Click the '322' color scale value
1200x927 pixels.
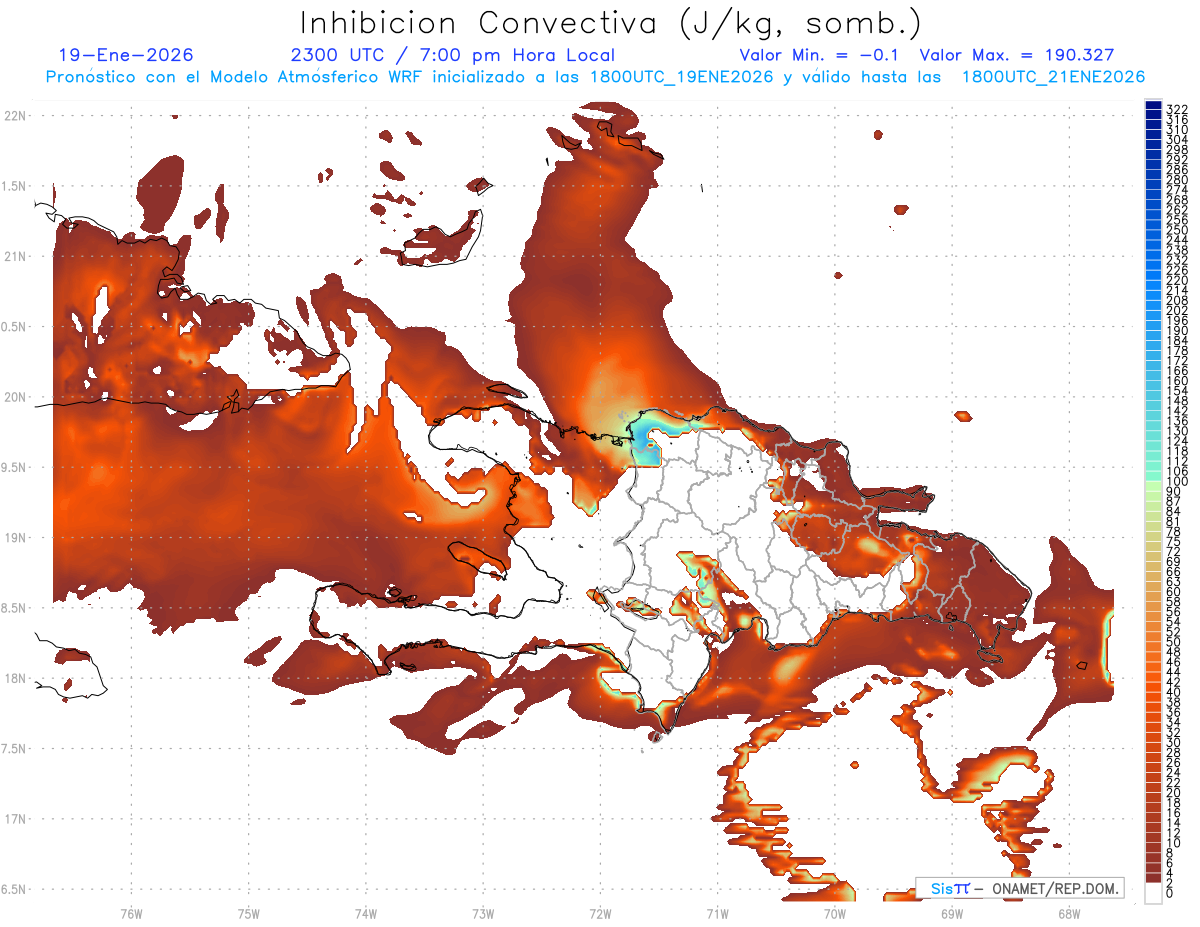[x=1176, y=109]
